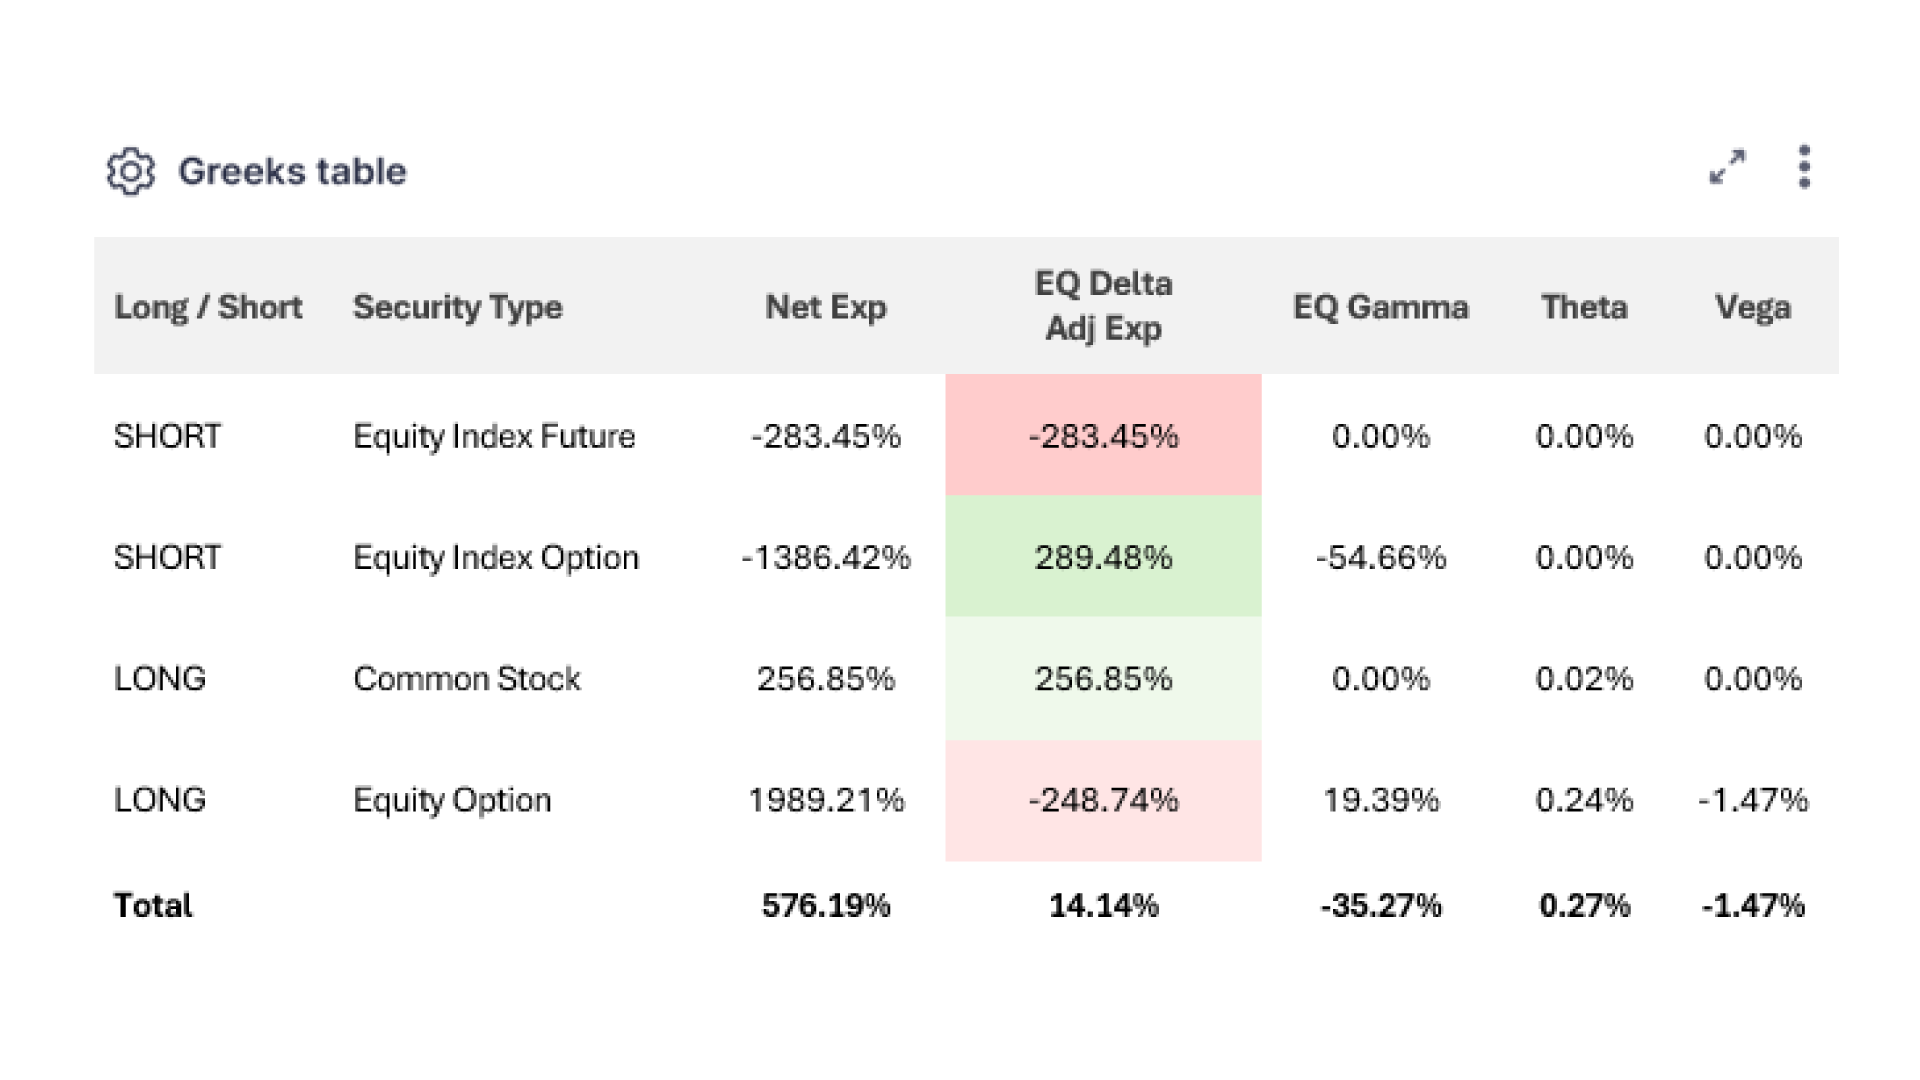Select the Equity Index Option row label
This screenshot has height=1080, width=1920.
click(495, 557)
